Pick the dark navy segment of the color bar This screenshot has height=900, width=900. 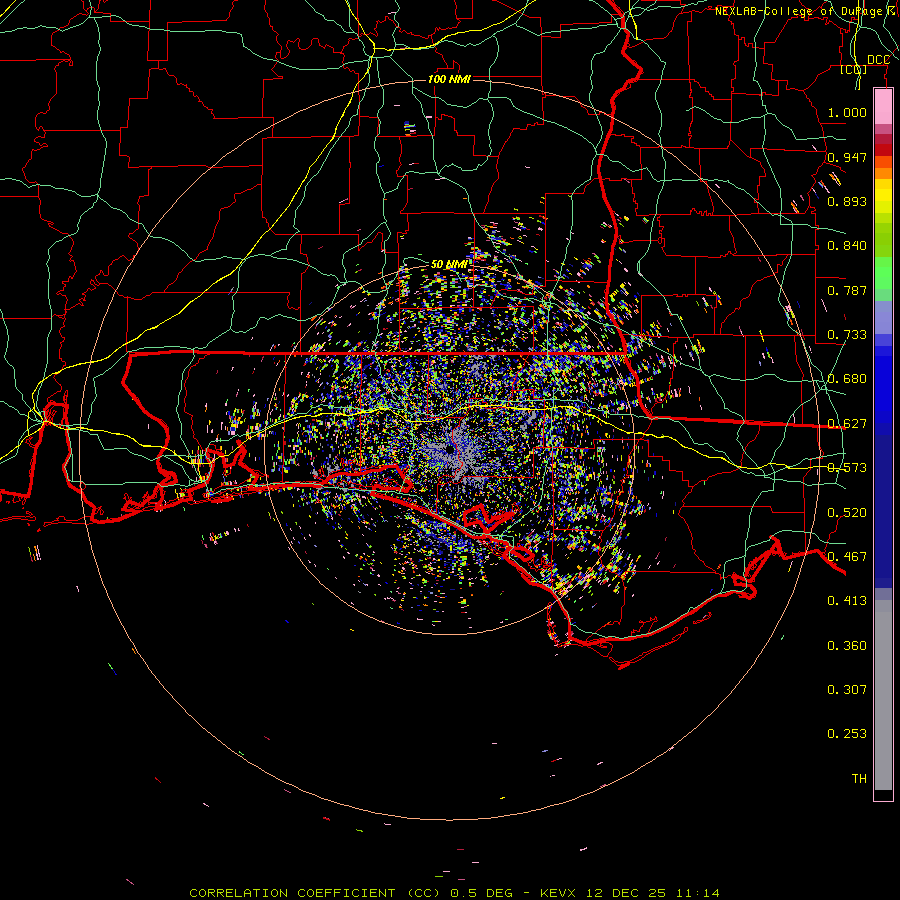(883, 505)
